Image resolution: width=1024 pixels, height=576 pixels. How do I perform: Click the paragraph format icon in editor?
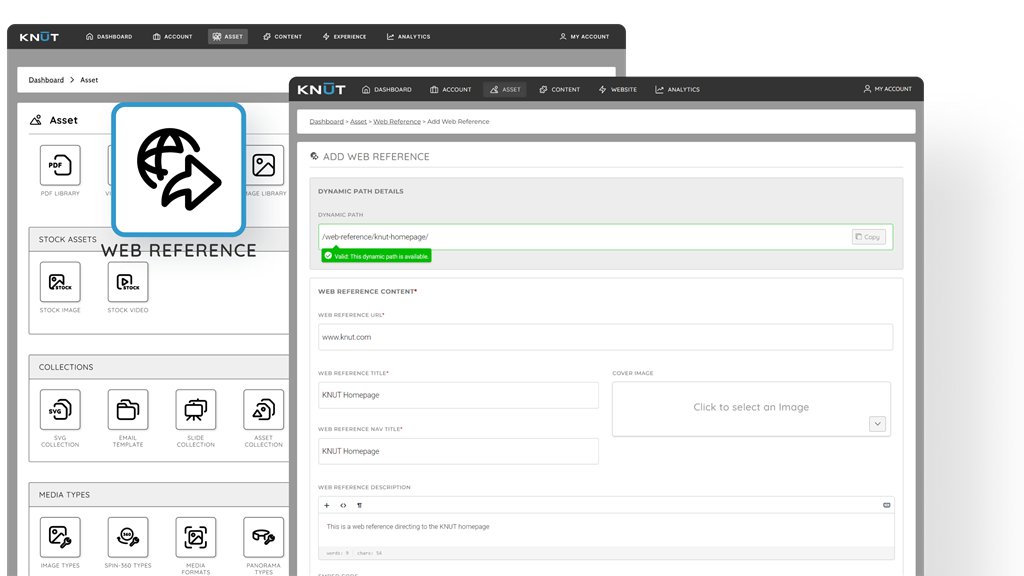point(360,505)
